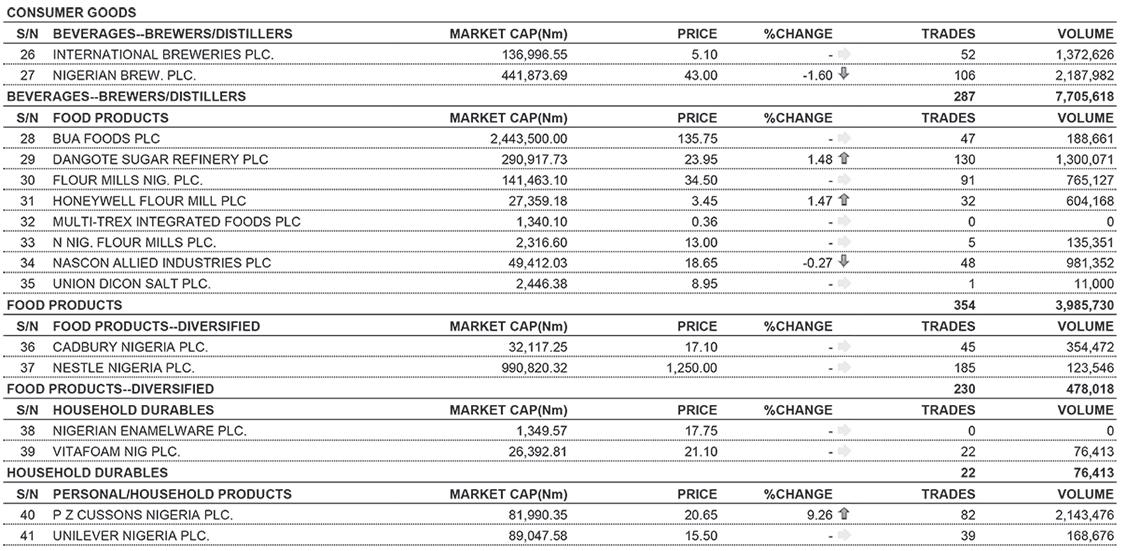Select the CONSUMER GOODS sector heading

72,13
